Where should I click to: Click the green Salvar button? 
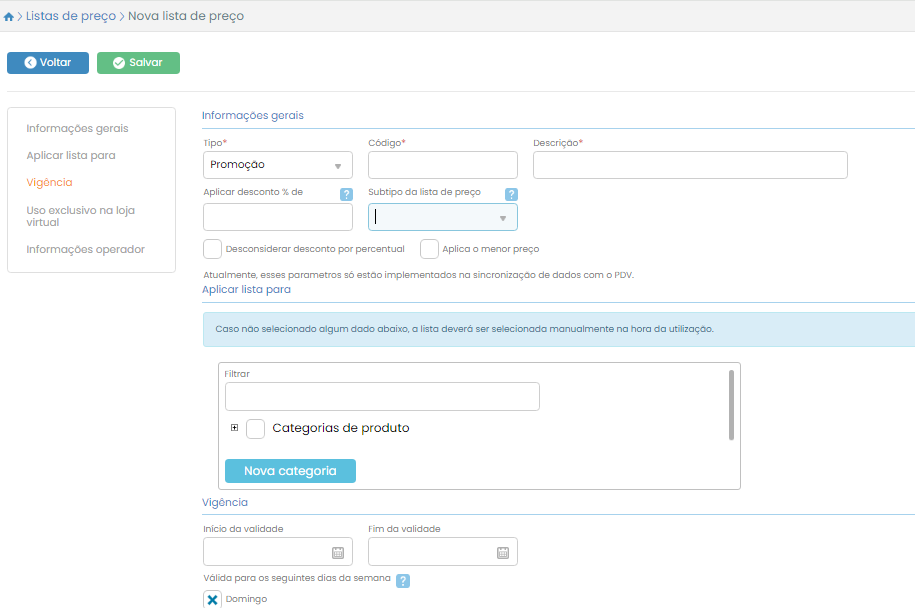(x=138, y=63)
